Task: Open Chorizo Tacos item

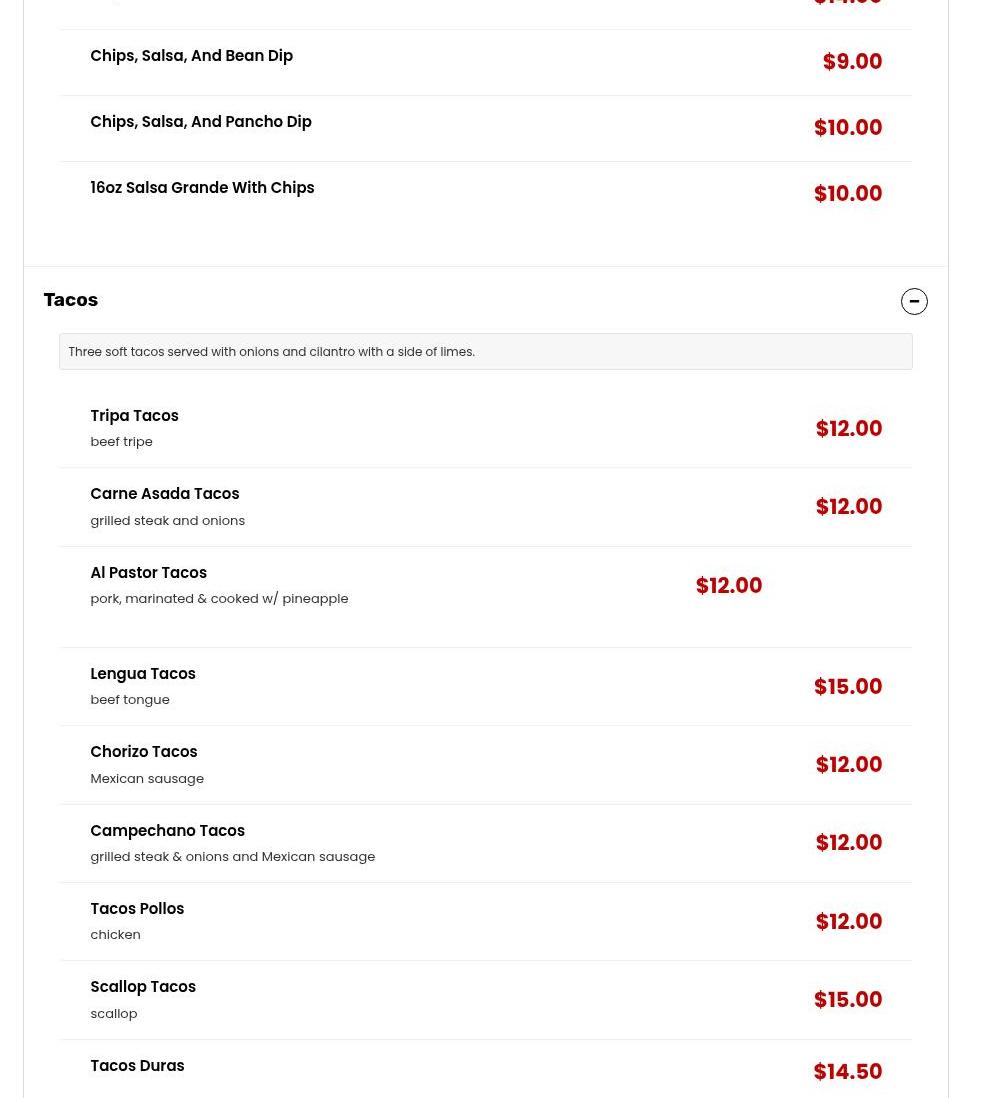Action: [x=143, y=752]
